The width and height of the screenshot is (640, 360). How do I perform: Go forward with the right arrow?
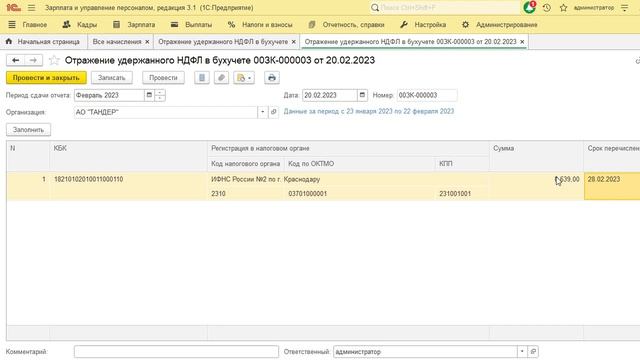(x=33, y=60)
